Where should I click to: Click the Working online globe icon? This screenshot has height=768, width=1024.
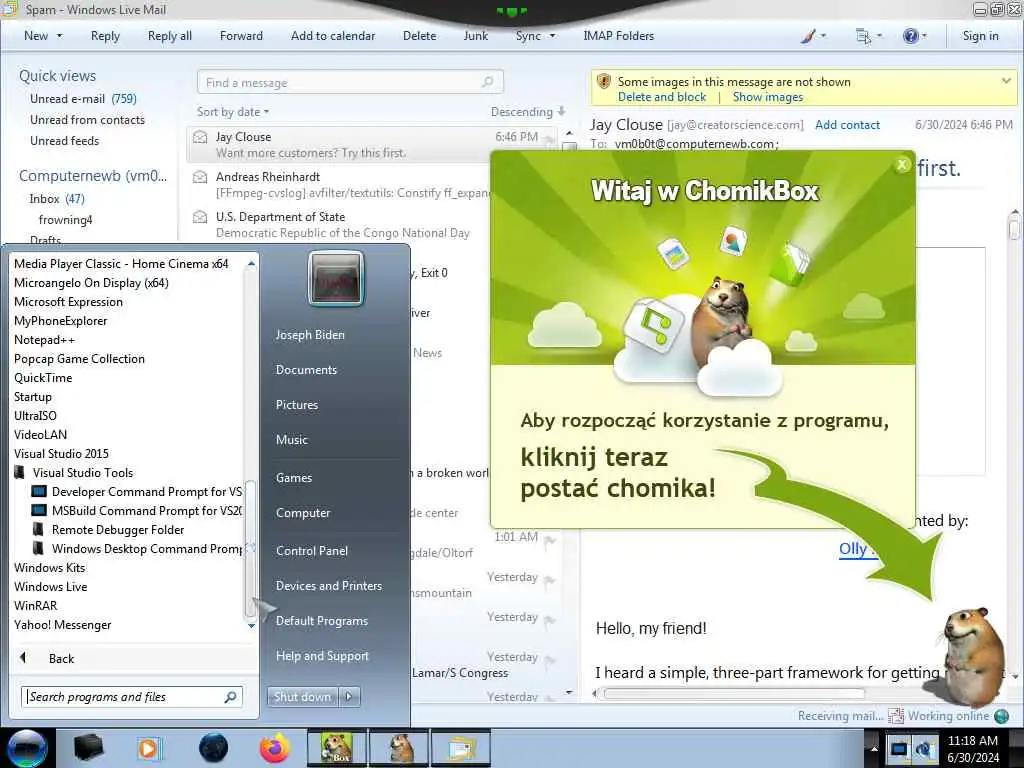point(1001,716)
